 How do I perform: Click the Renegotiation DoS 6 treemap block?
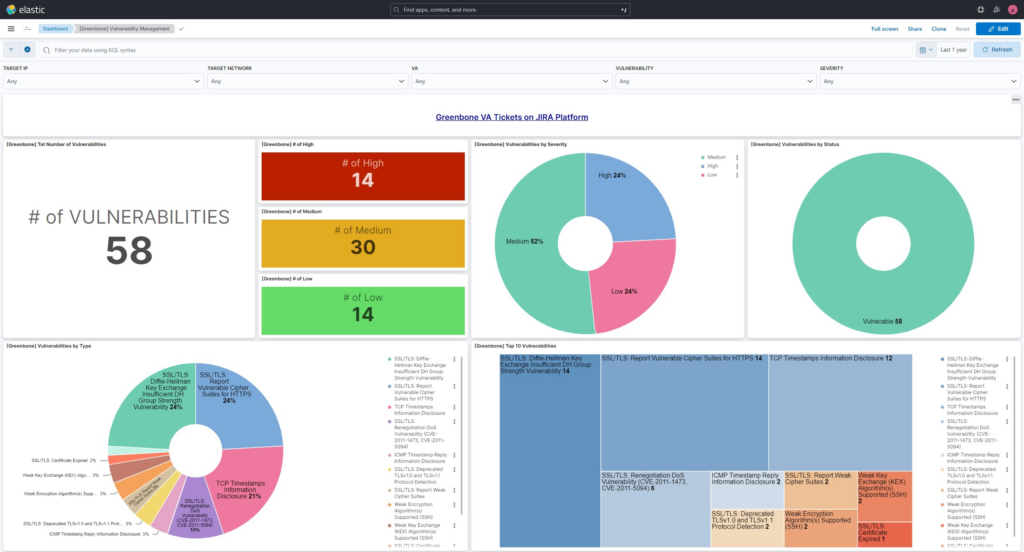coord(655,510)
